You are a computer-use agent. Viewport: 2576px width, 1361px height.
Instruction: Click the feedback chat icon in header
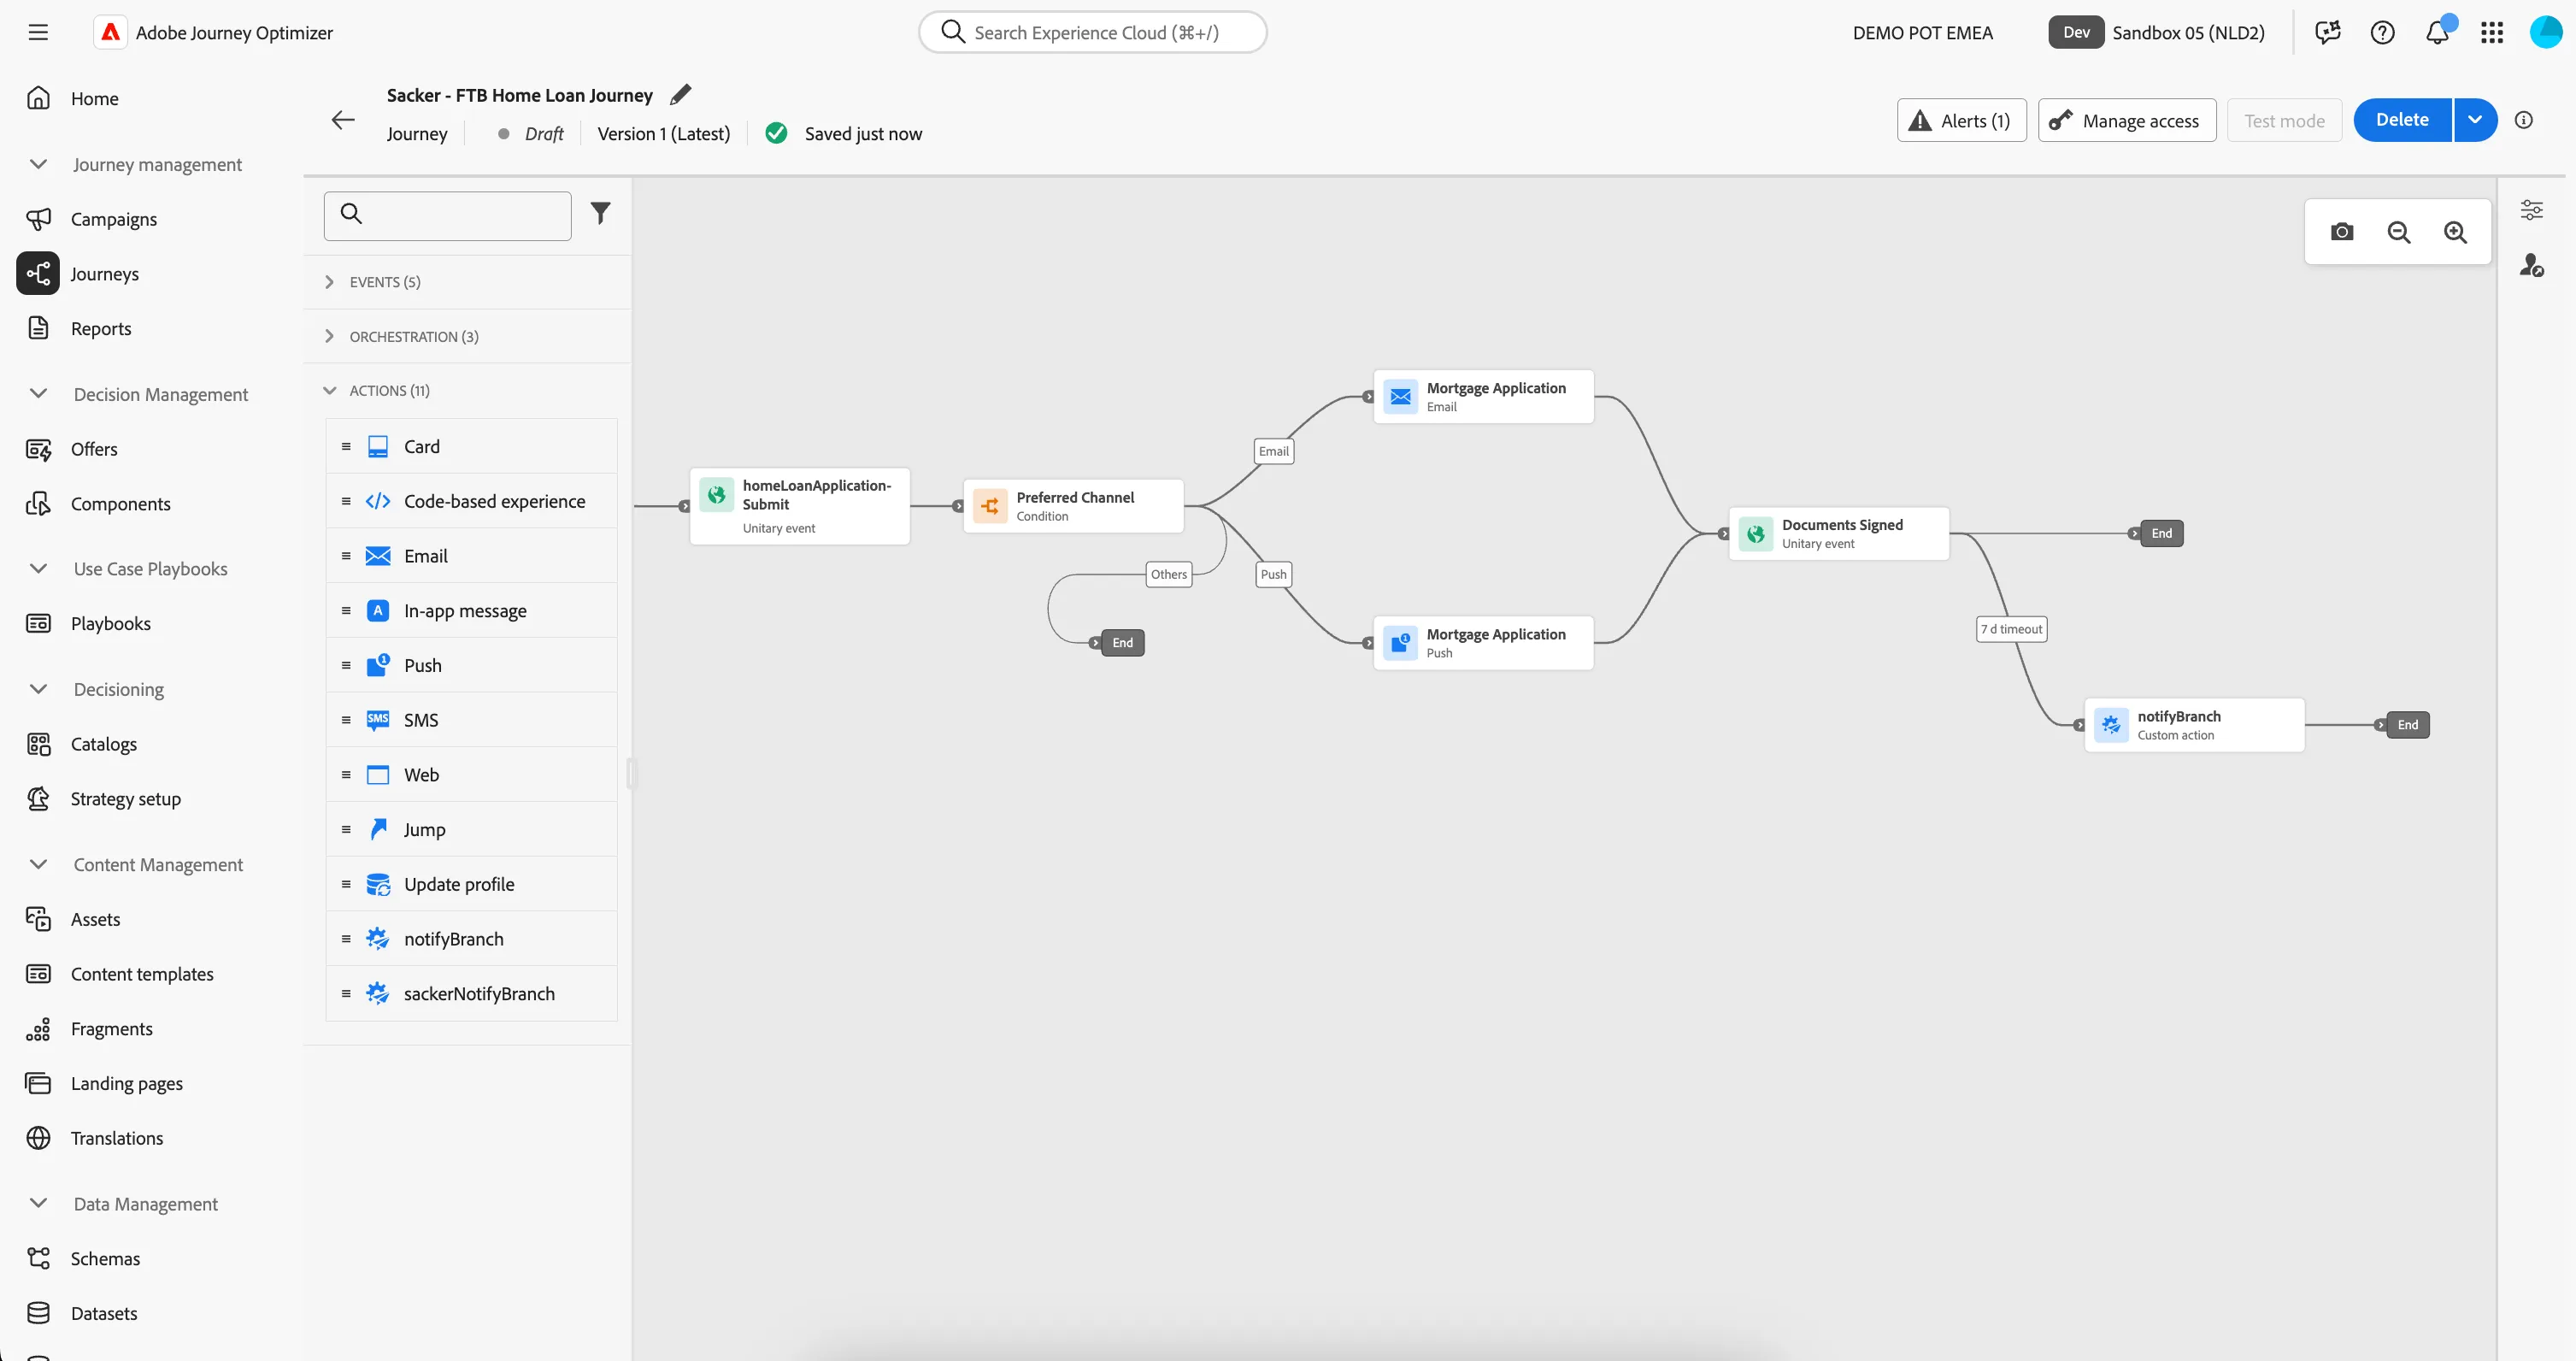click(2328, 32)
